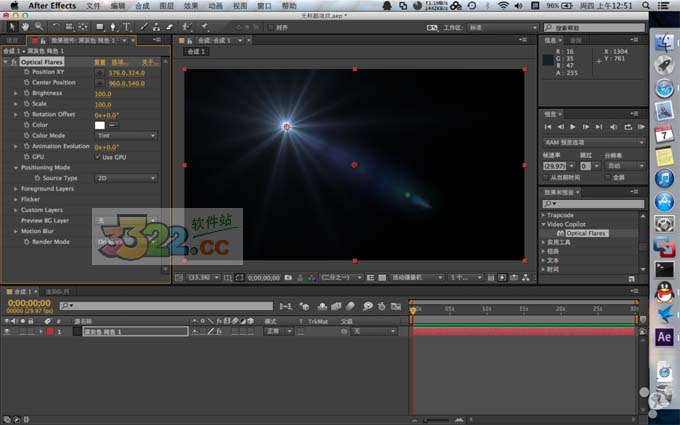Select the Puppet Pin tool
The image size is (680, 425).
pos(204,27)
